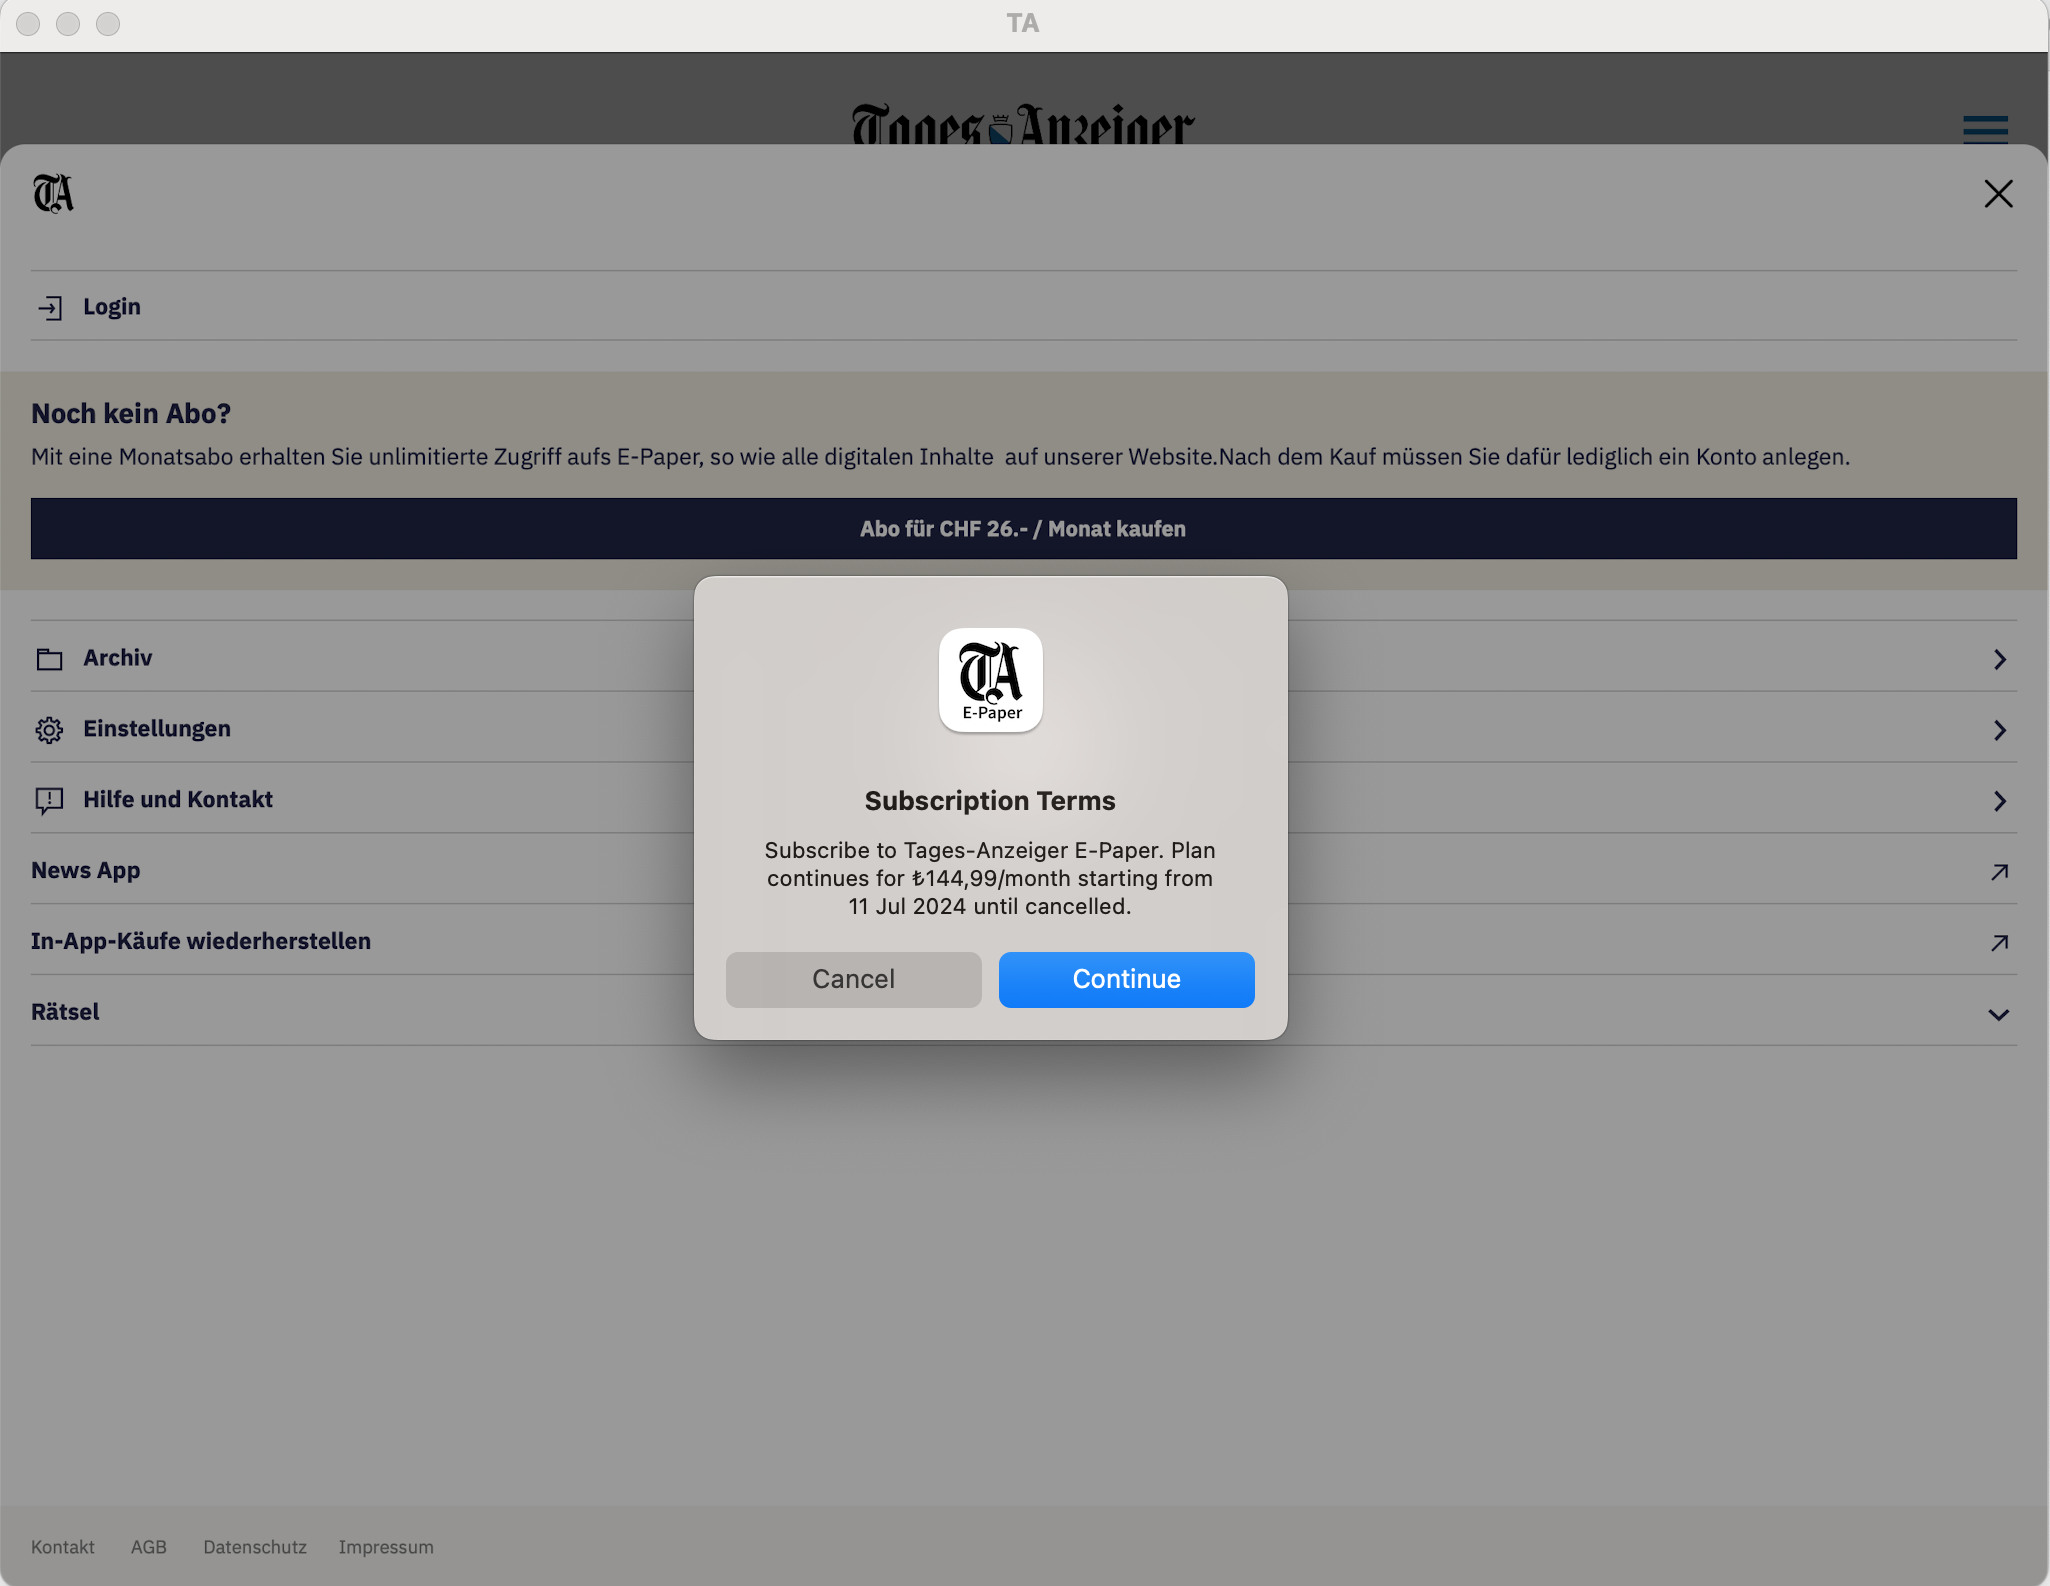The width and height of the screenshot is (2050, 1586).
Task: Close the menu panel with the X
Action: (1998, 194)
